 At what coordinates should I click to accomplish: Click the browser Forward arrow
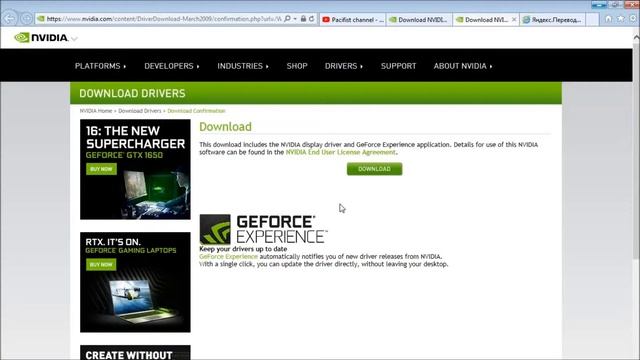click(27, 18)
